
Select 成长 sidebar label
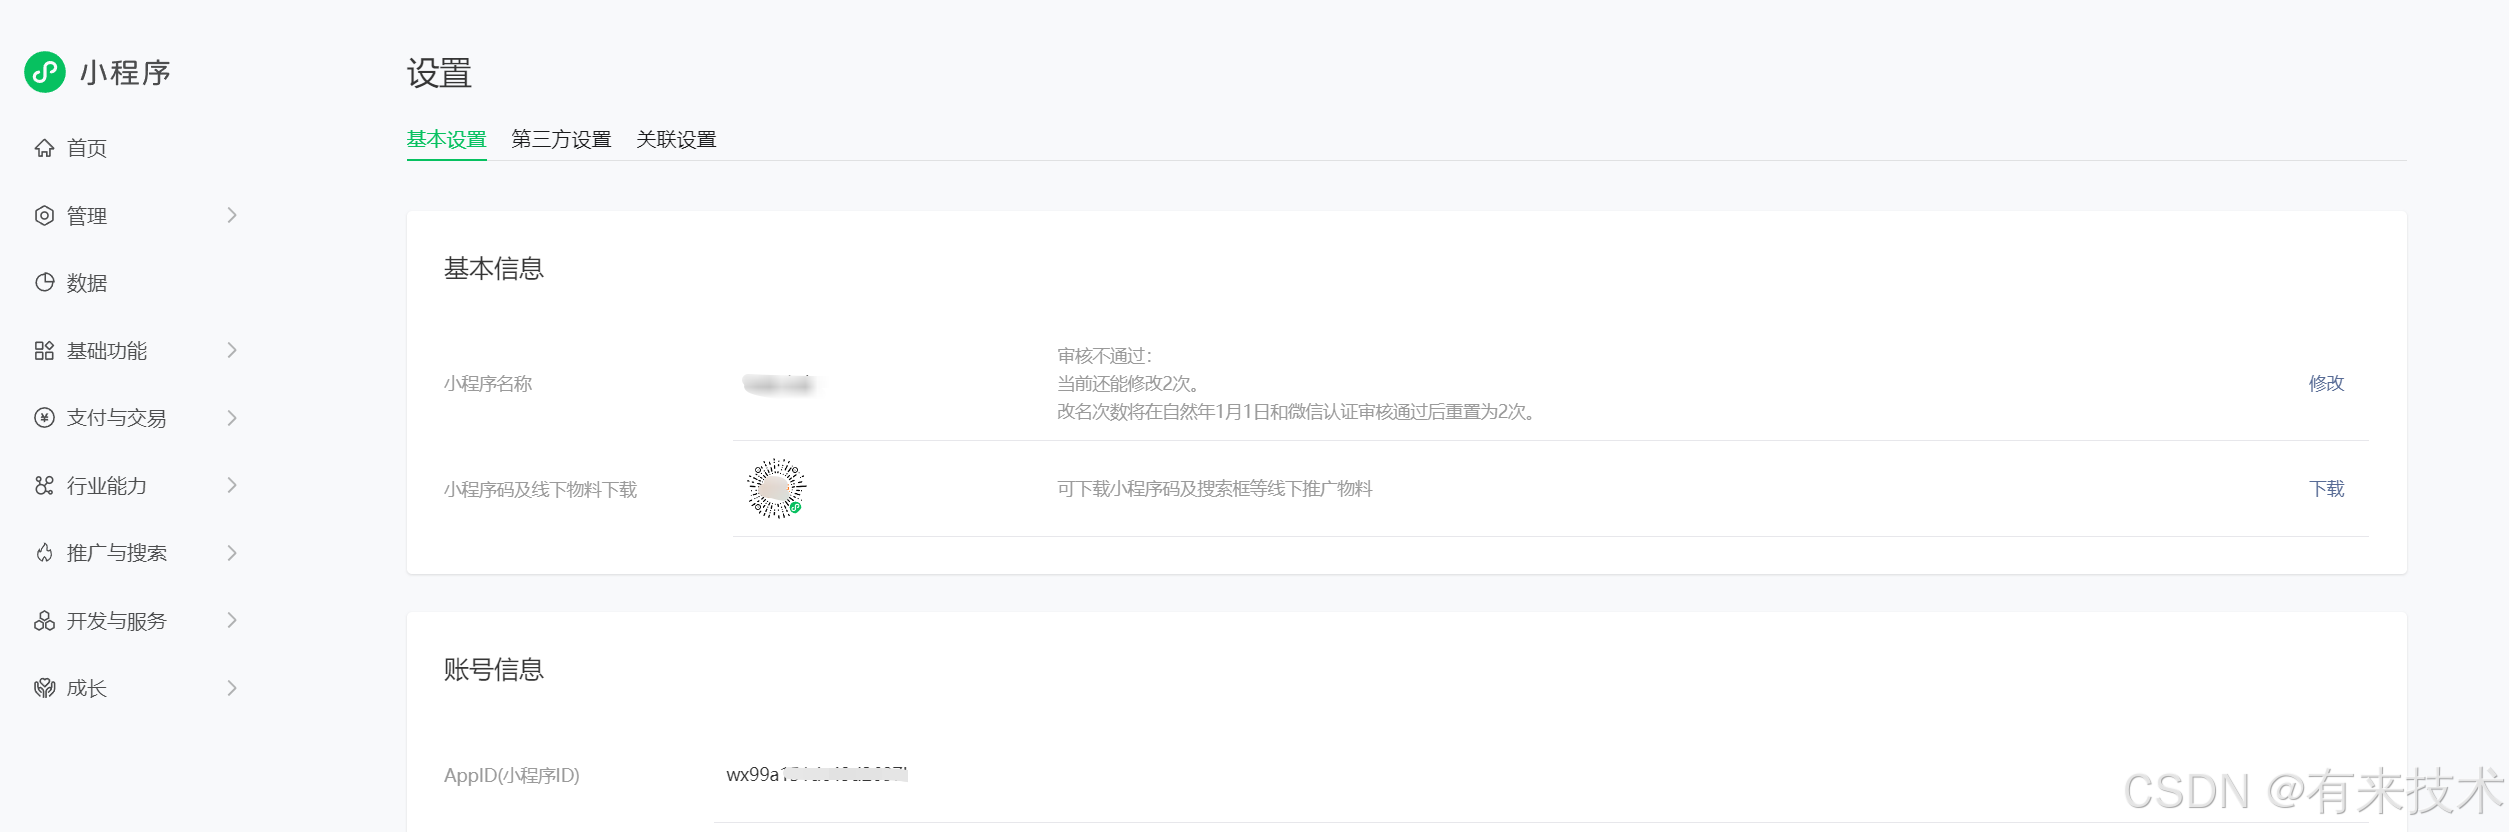tap(87, 688)
